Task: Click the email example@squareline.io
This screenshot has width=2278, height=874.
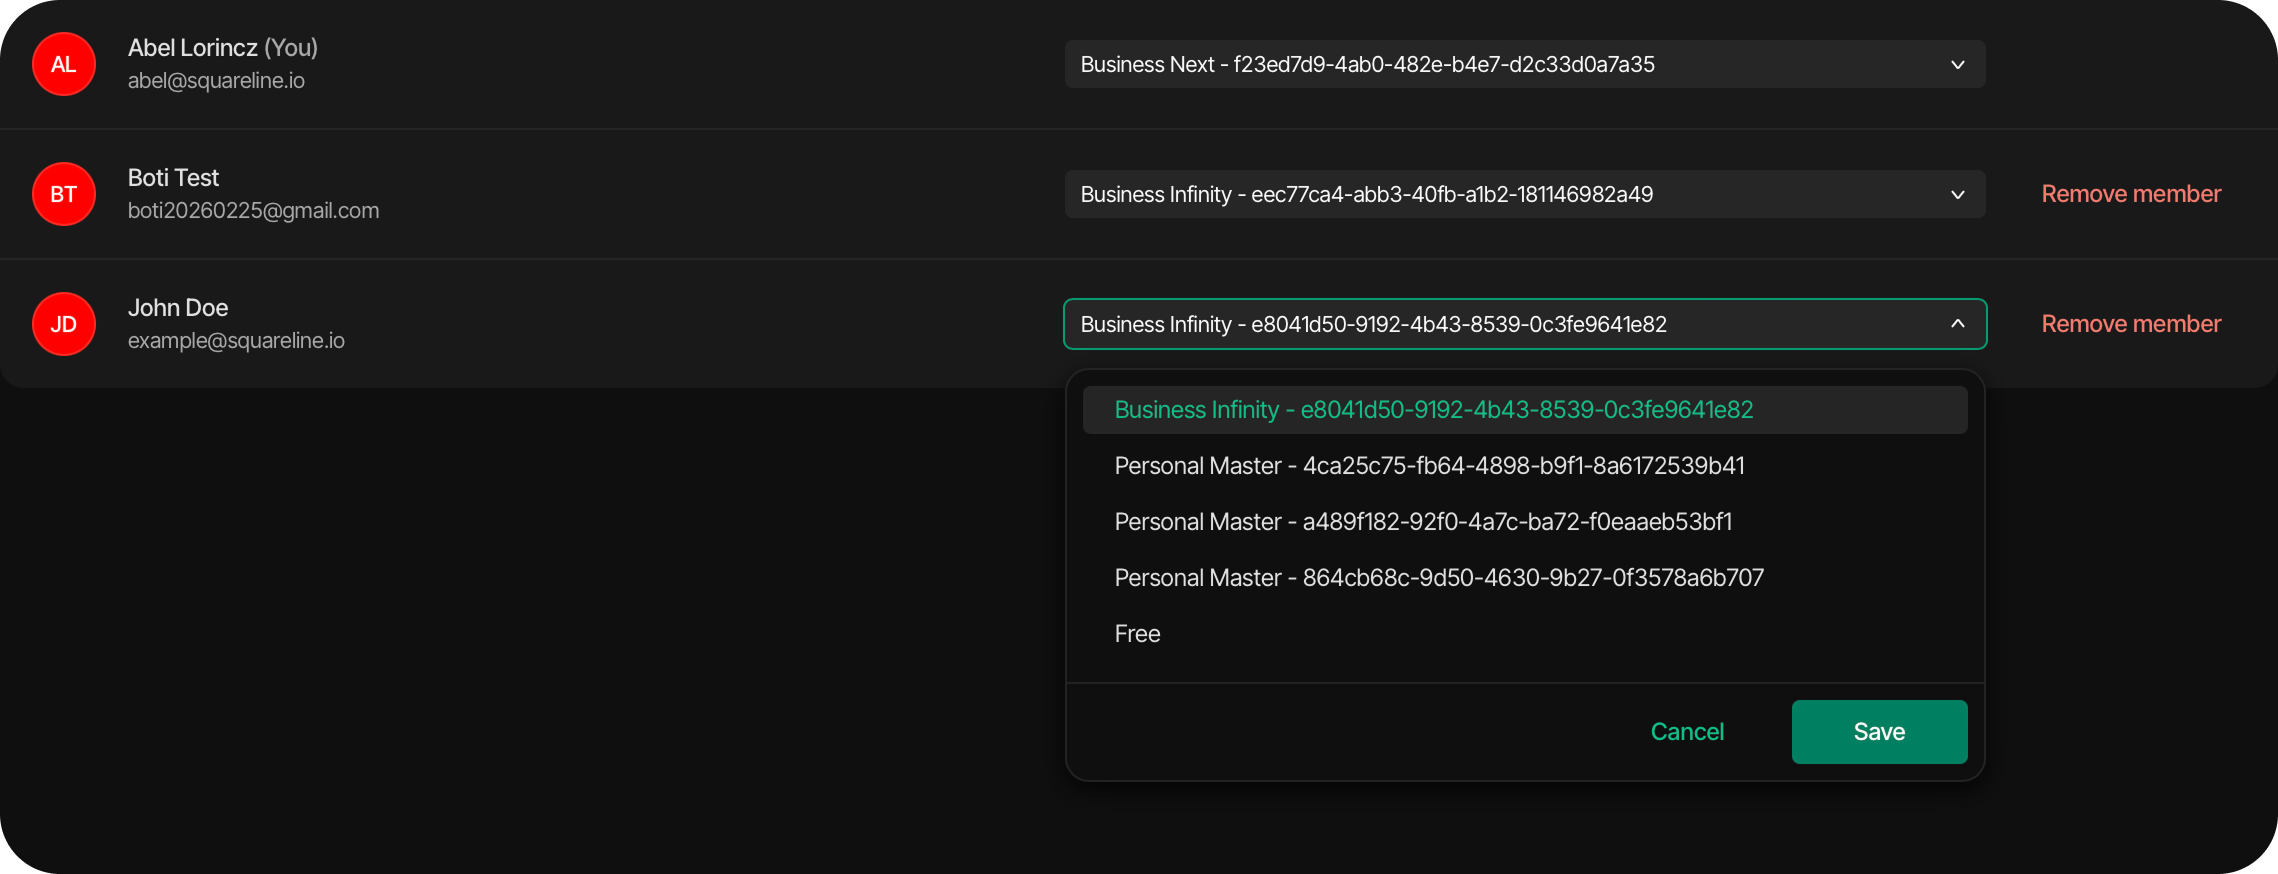Action: (236, 341)
